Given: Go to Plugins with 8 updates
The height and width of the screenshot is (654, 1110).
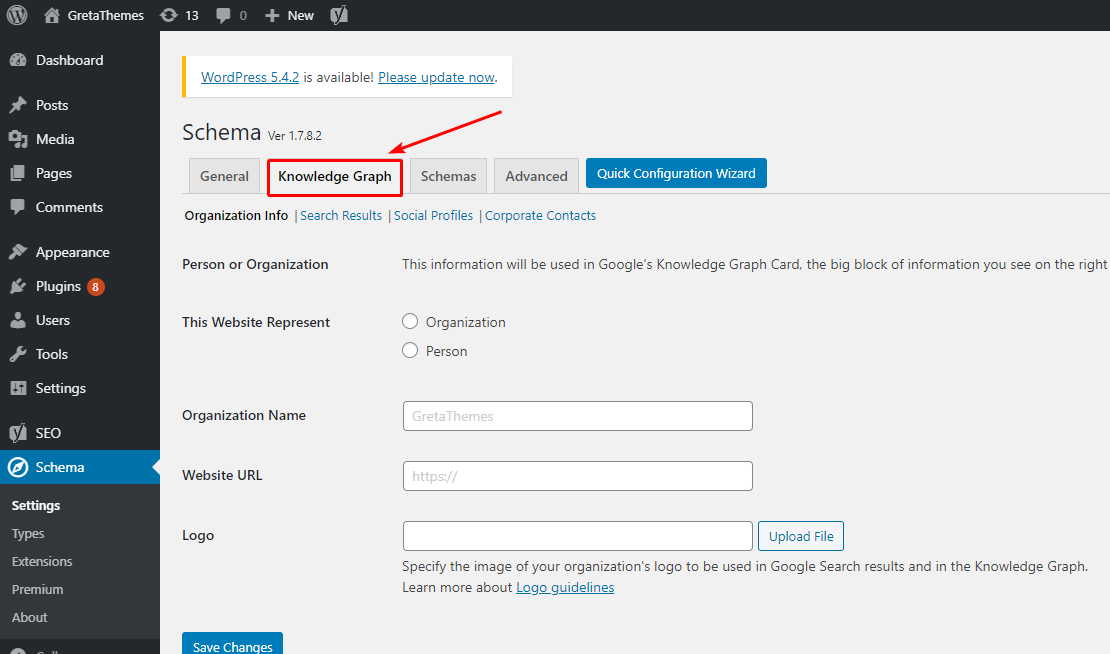Looking at the screenshot, I should tap(58, 286).
